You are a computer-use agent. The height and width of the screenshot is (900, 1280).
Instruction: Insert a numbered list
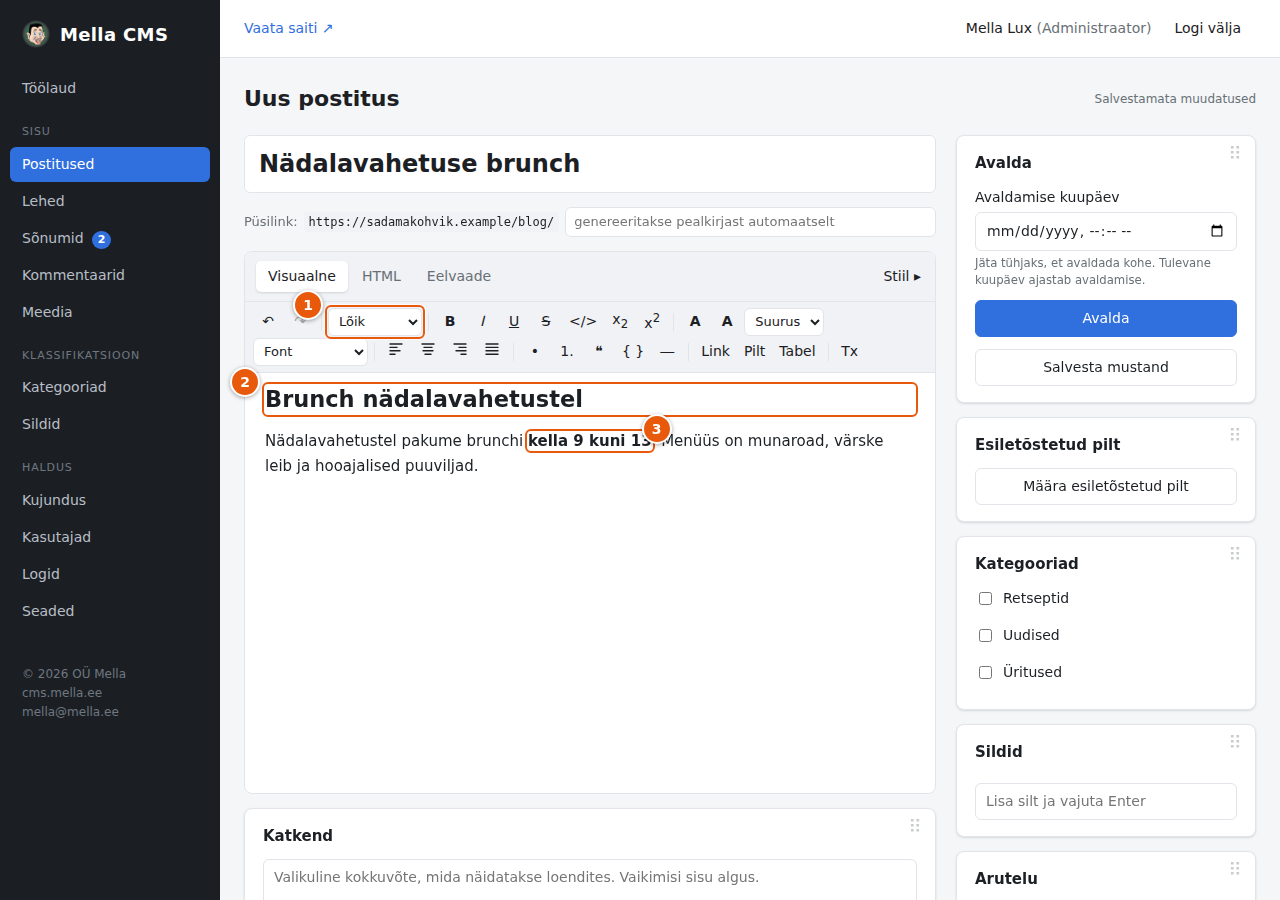[x=567, y=351]
